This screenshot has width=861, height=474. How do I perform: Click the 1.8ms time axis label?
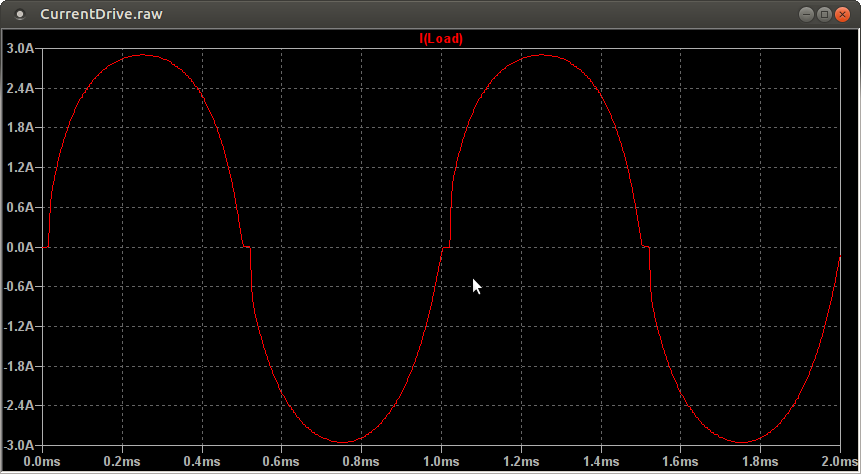click(x=761, y=459)
